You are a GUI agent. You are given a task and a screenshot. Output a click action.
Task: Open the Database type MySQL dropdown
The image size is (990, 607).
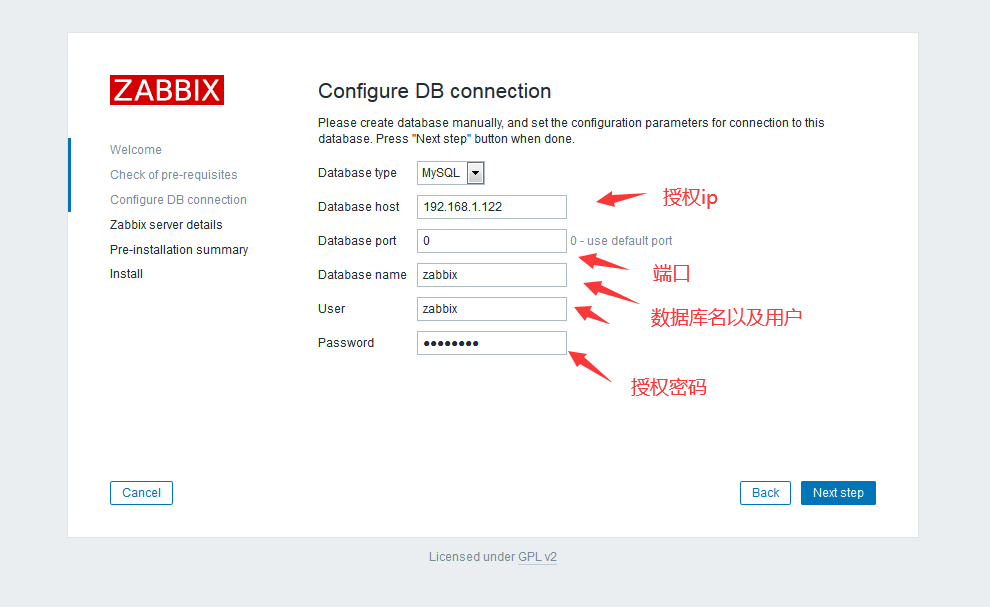tap(451, 173)
